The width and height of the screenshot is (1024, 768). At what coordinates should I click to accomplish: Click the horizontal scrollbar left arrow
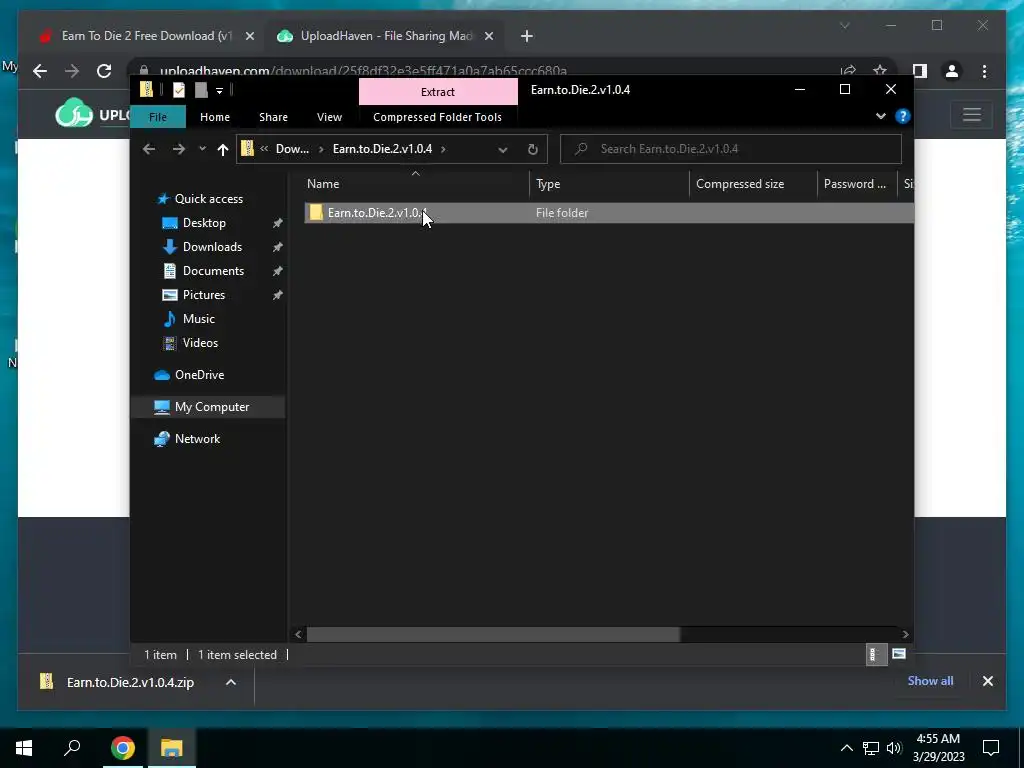(x=298, y=634)
